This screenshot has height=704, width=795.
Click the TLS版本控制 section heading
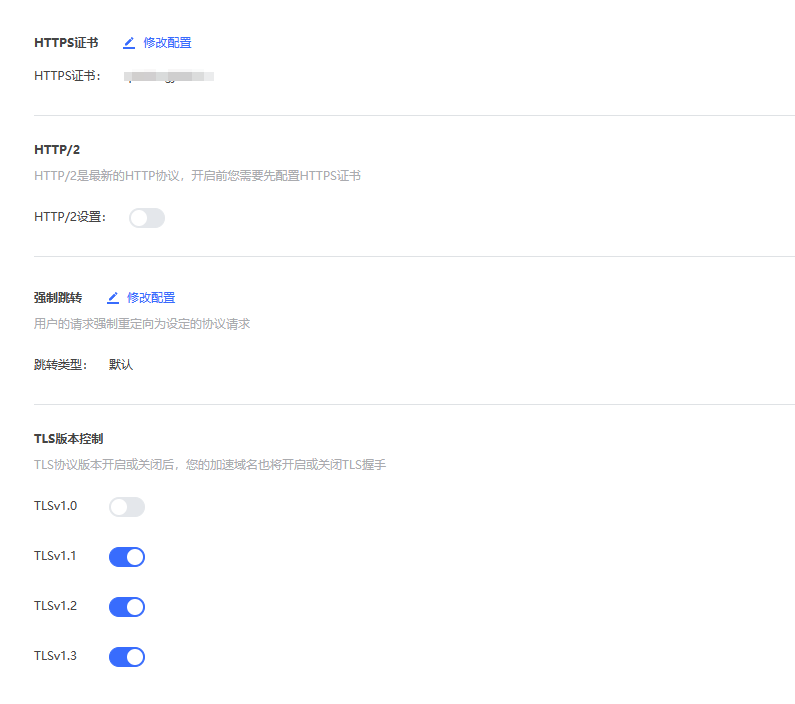69,439
